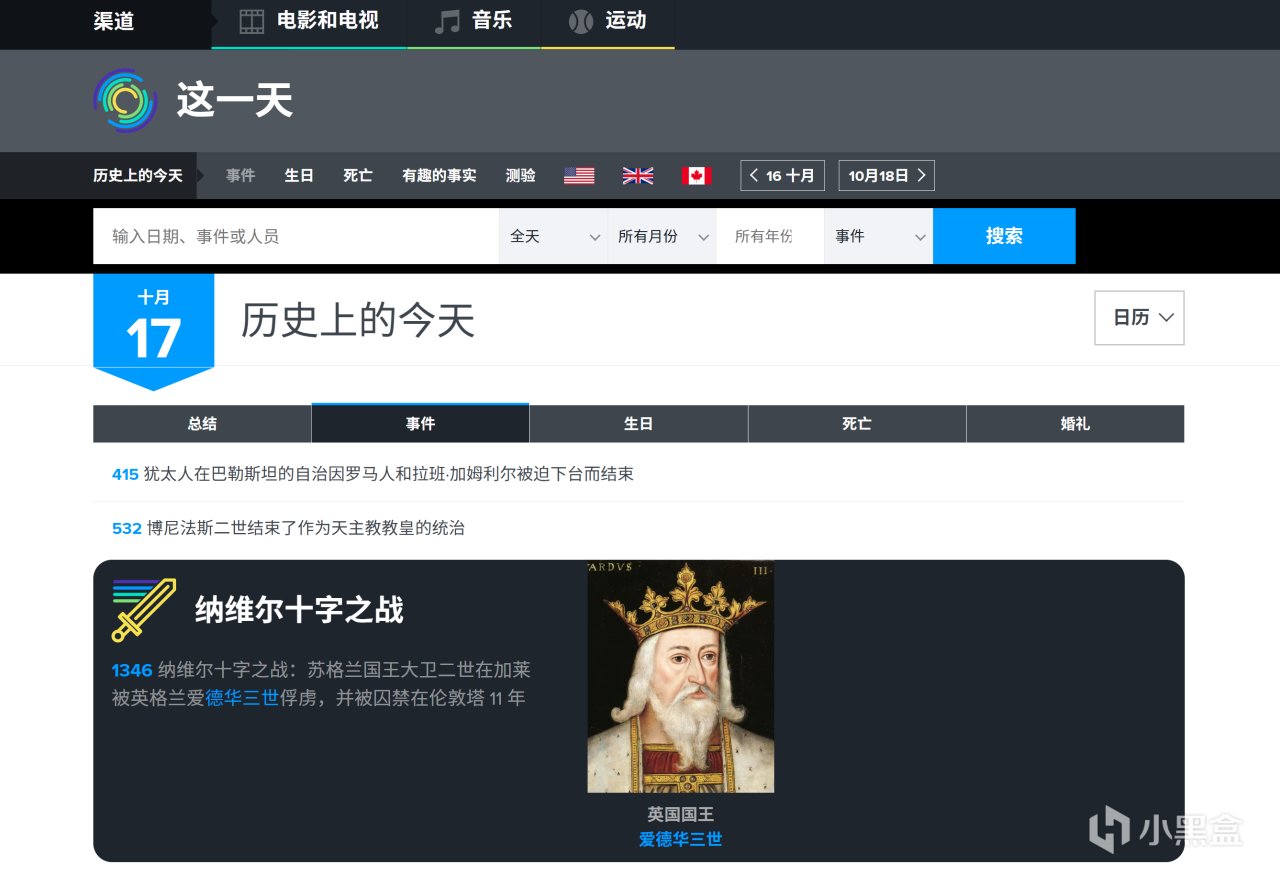Open the 电影和电视 channel
The height and width of the screenshot is (876, 1280).
tap(309, 22)
